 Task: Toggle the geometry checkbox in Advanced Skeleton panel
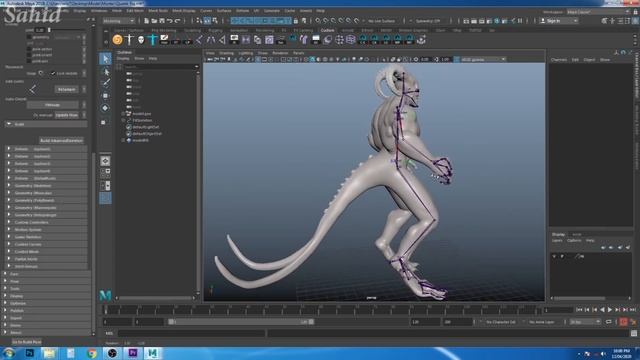coord(29,37)
